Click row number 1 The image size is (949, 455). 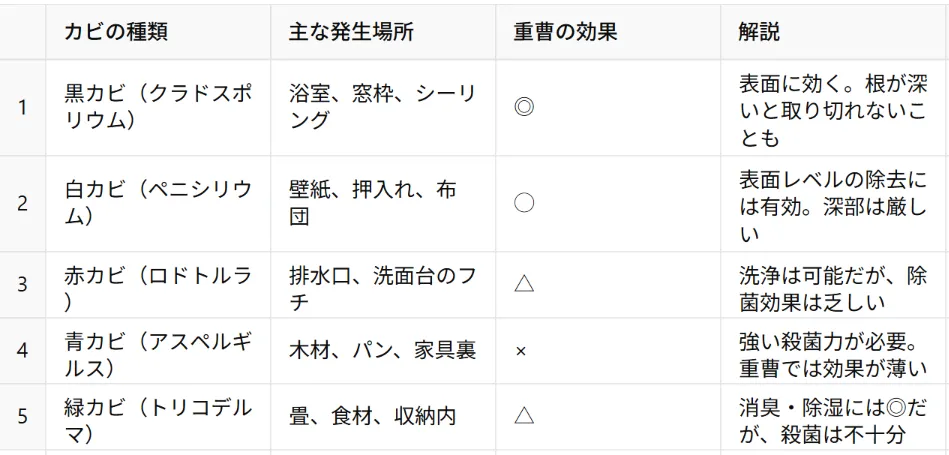22,107
